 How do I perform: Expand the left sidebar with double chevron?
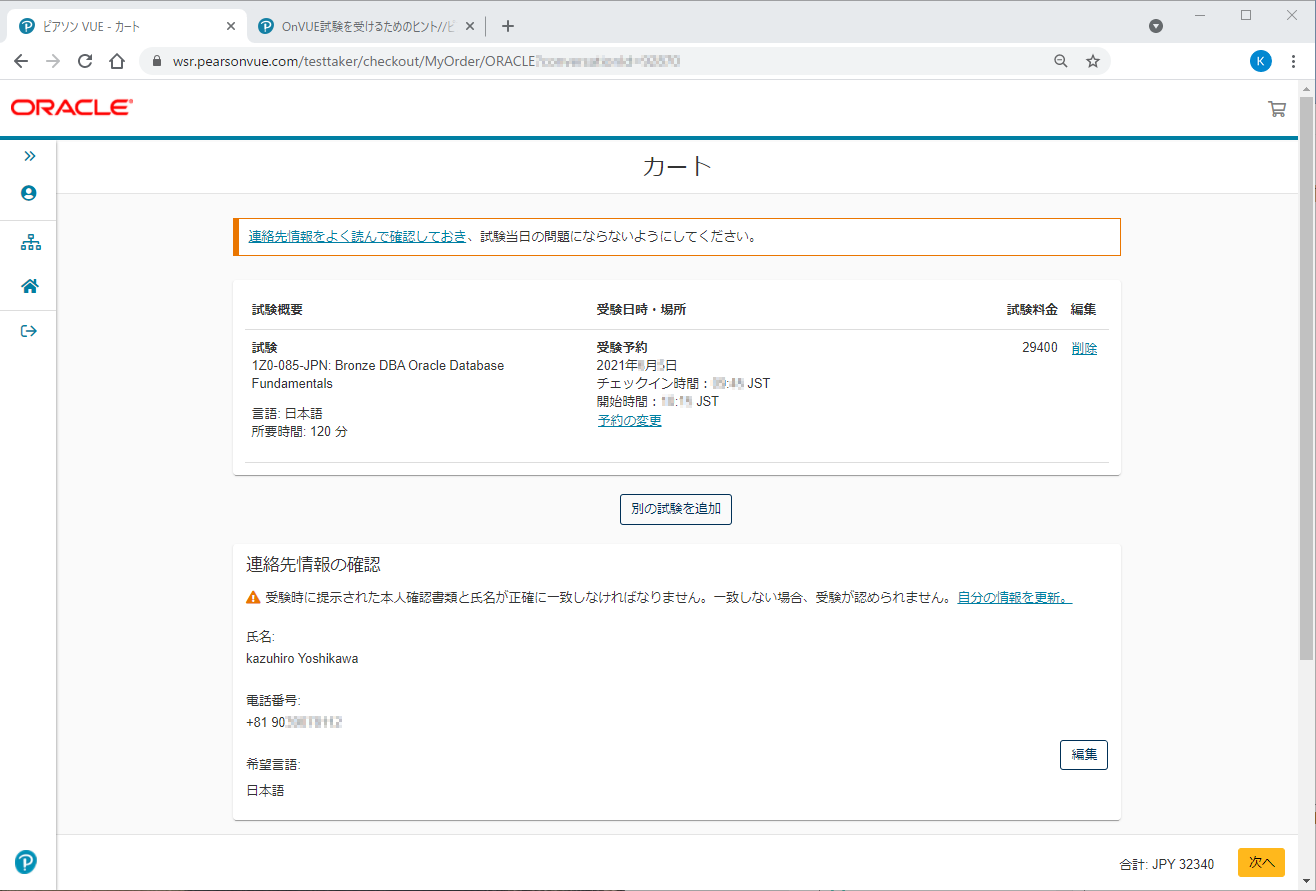pyautogui.click(x=29, y=156)
